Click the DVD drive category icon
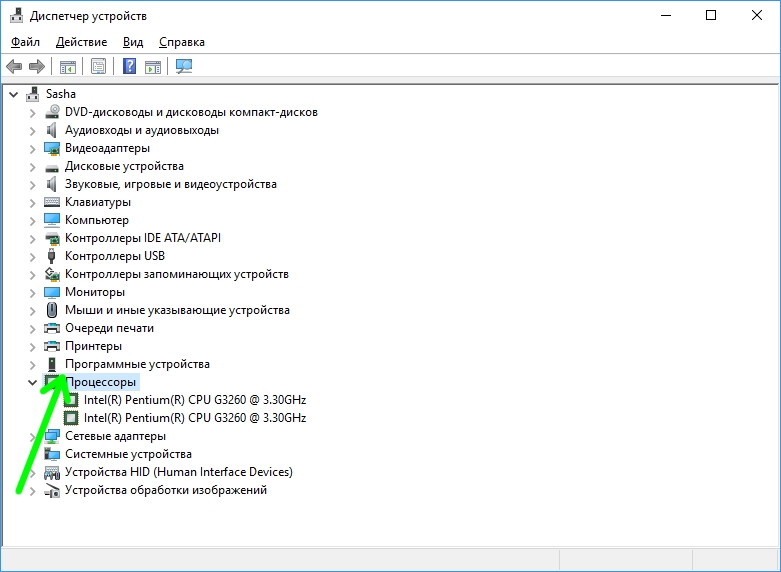Image resolution: width=781 pixels, height=572 pixels. click(52, 112)
